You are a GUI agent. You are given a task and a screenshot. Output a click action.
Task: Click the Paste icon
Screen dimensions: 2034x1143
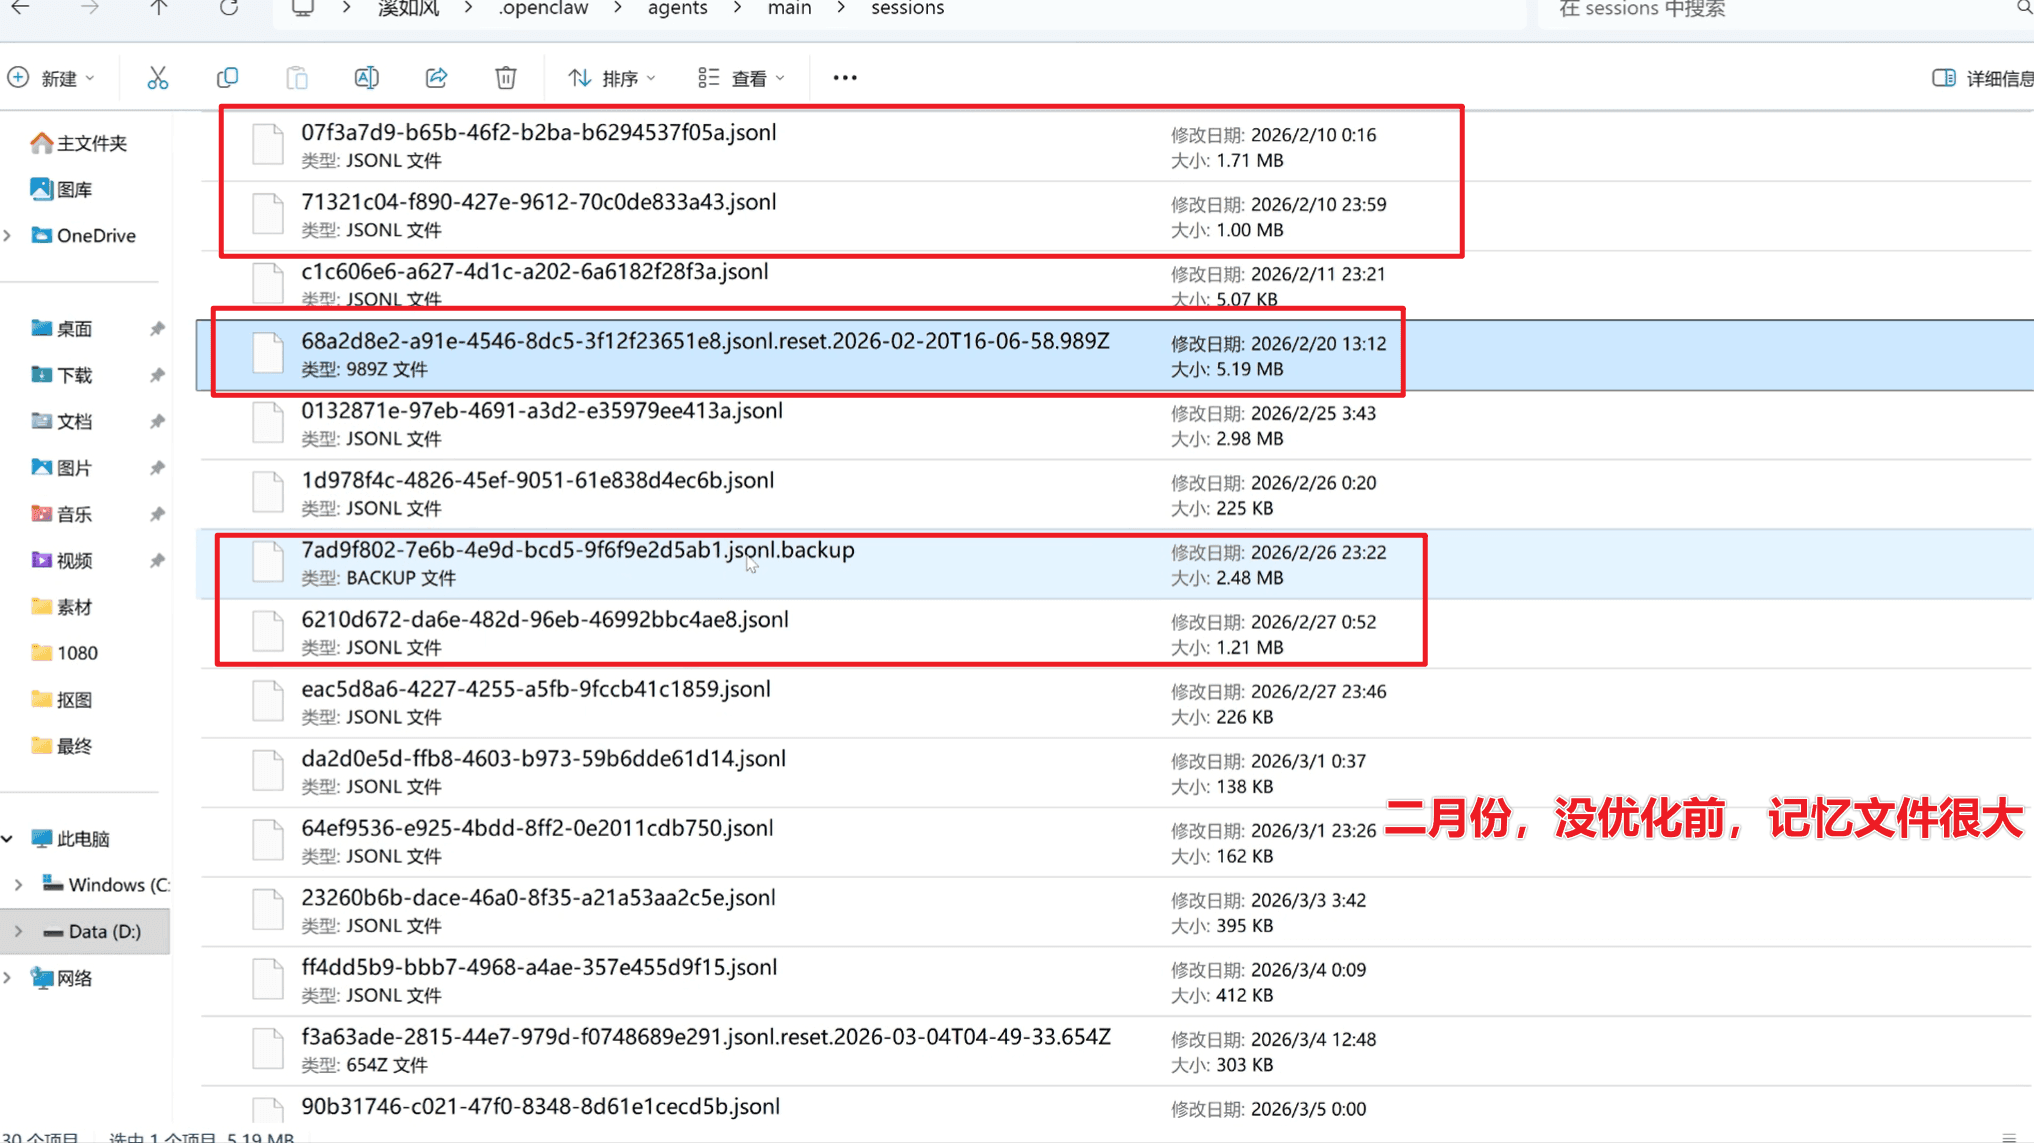point(297,77)
